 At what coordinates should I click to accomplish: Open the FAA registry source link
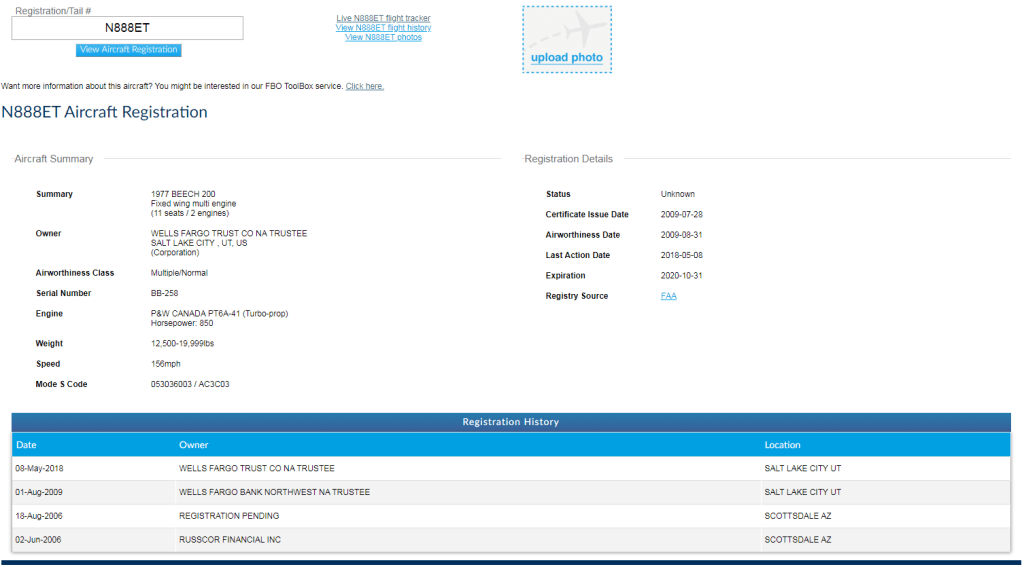(x=668, y=296)
